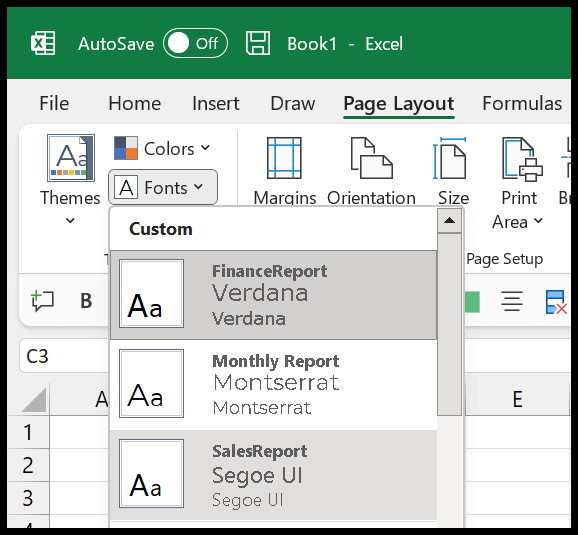Click the font list scroll up arrow
Screen dimensions: 578x535
(449, 220)
